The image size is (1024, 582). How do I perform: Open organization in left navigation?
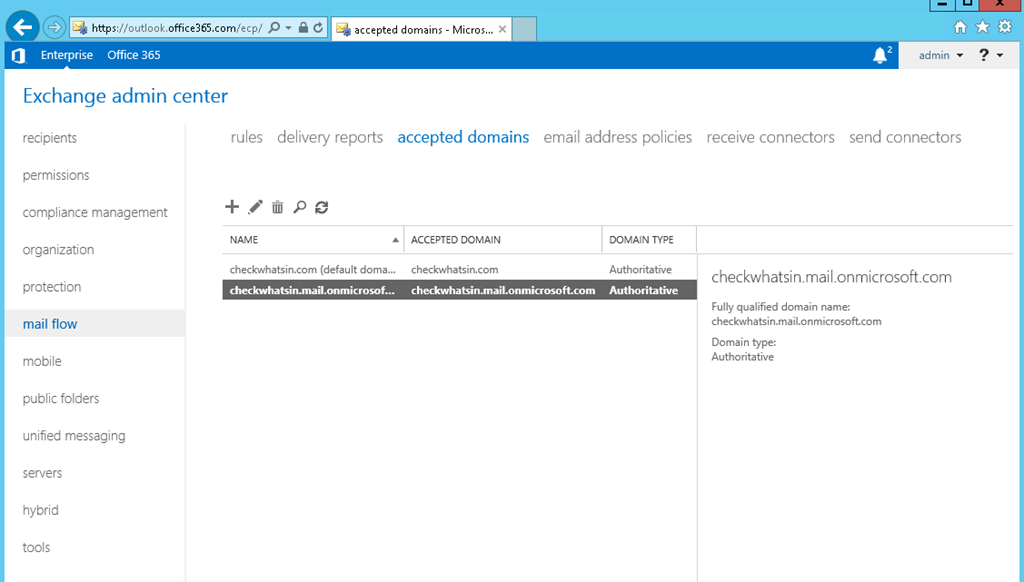click(58, 250)
